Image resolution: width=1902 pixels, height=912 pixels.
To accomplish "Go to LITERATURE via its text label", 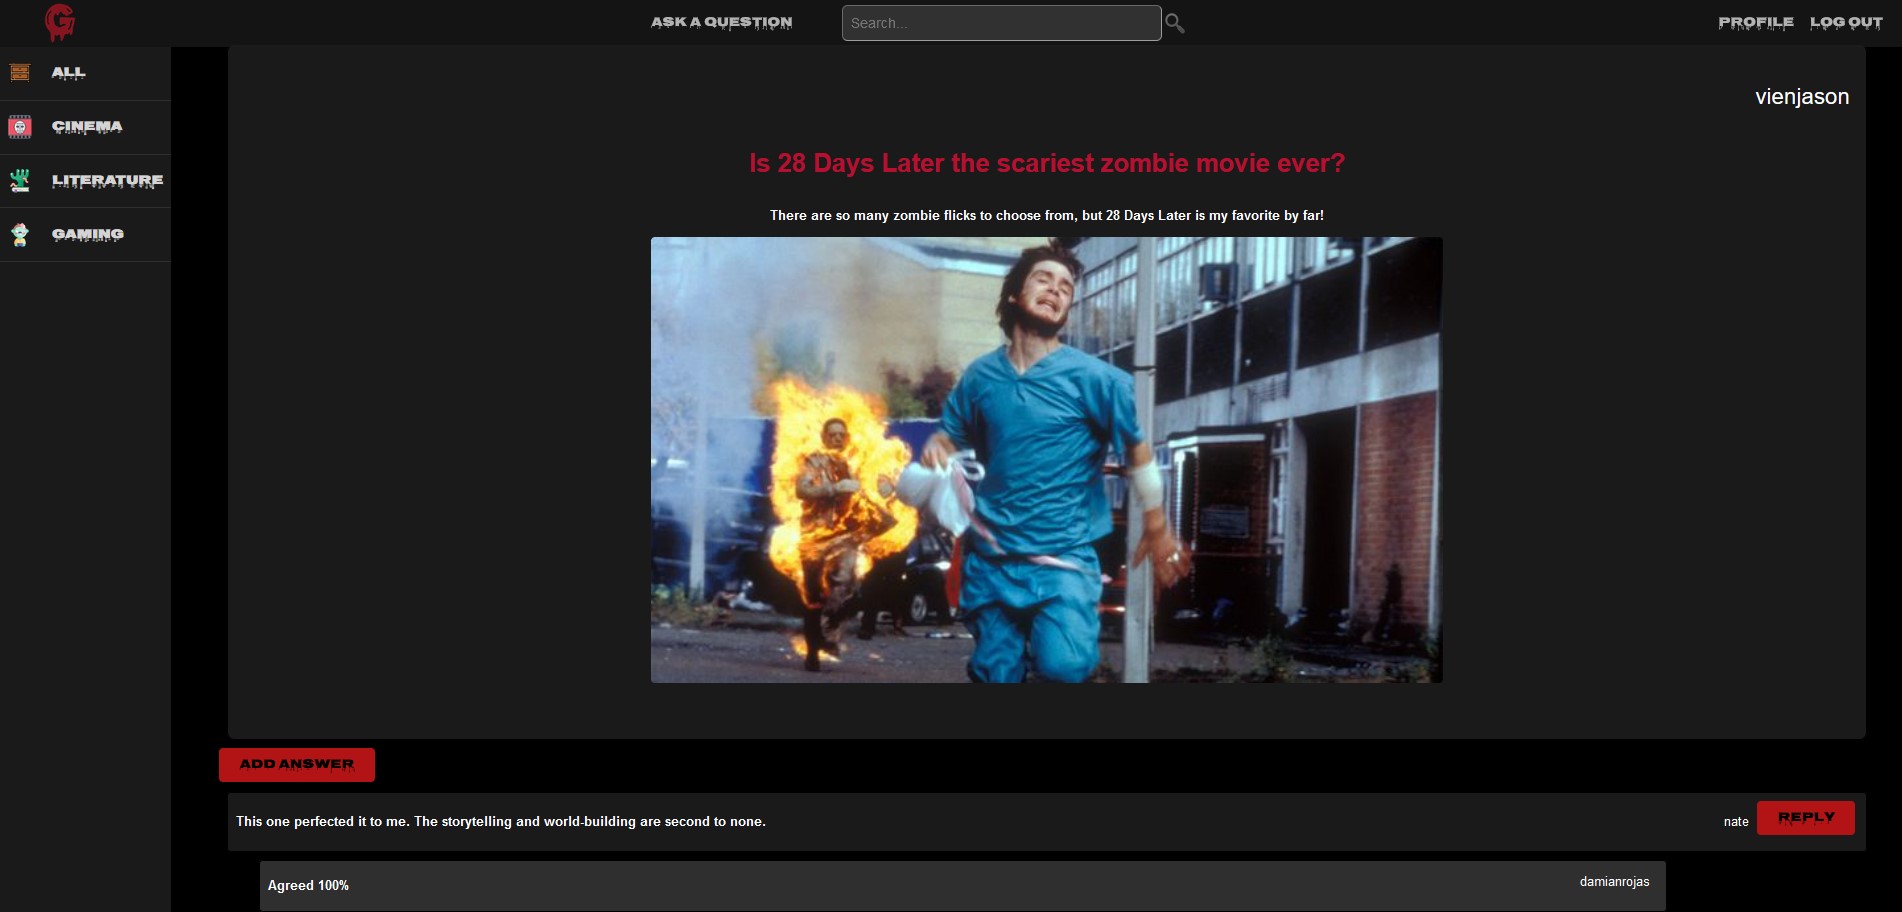I will (x=107, y=181).
